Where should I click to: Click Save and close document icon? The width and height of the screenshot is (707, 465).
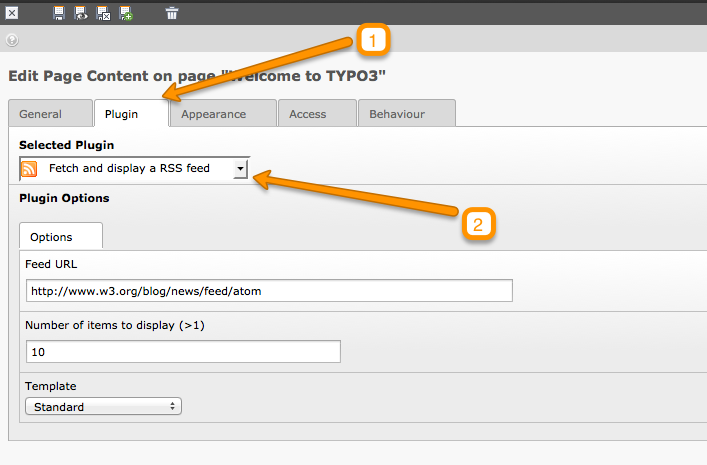coord(103,13)
